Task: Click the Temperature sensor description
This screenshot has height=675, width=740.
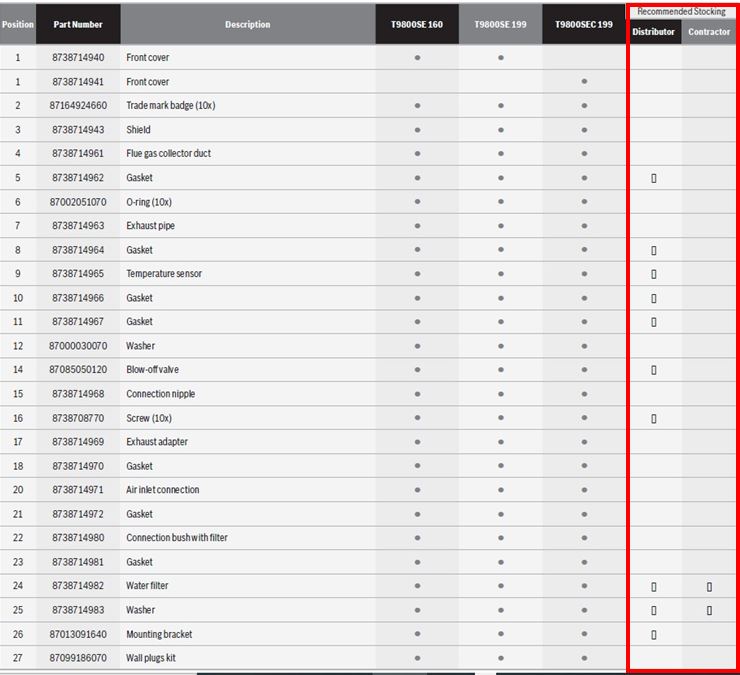Action: [x=164, y=273]
